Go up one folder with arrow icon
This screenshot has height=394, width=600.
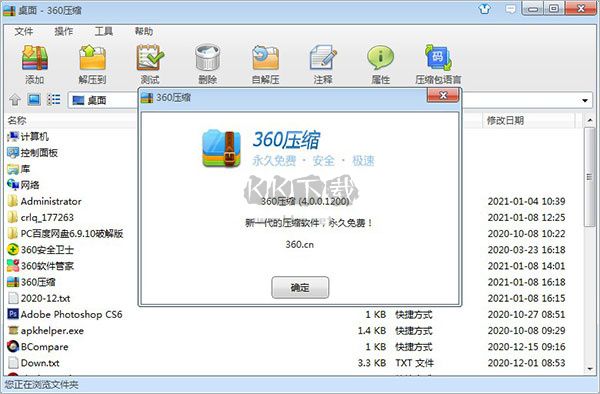click(x=15, y=100)
